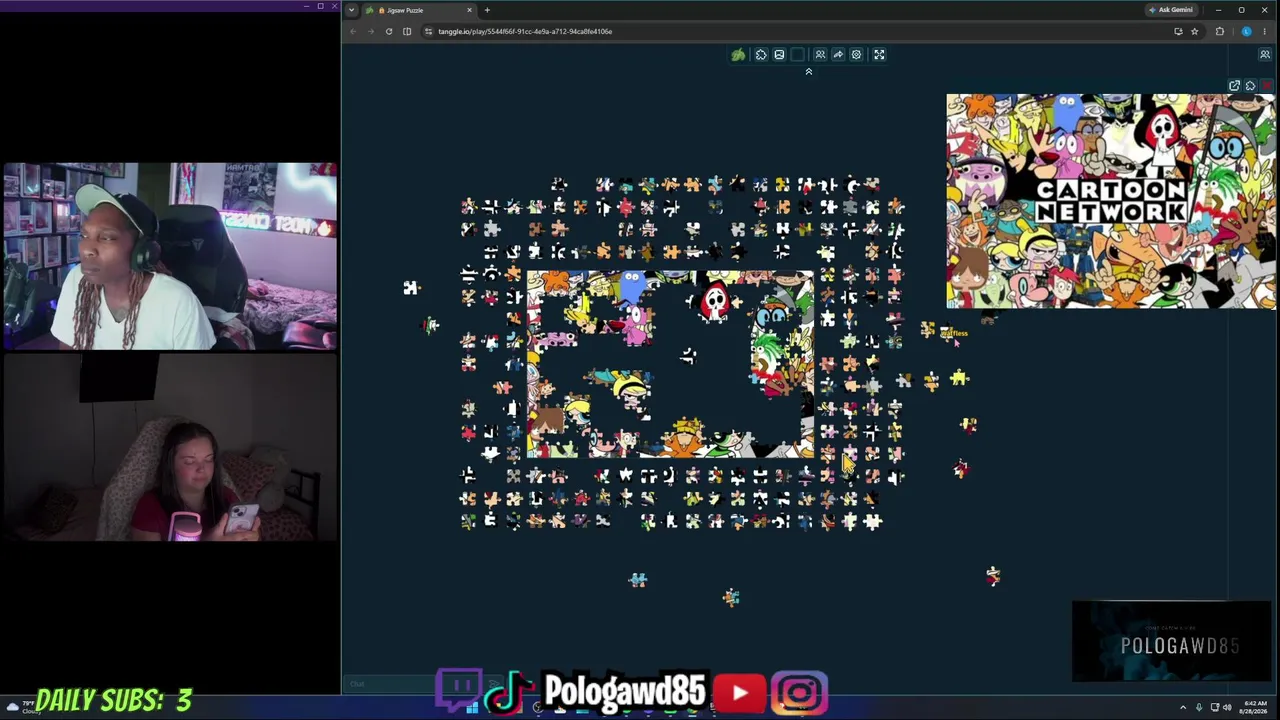View site information icon in address bar

[429, 31]
